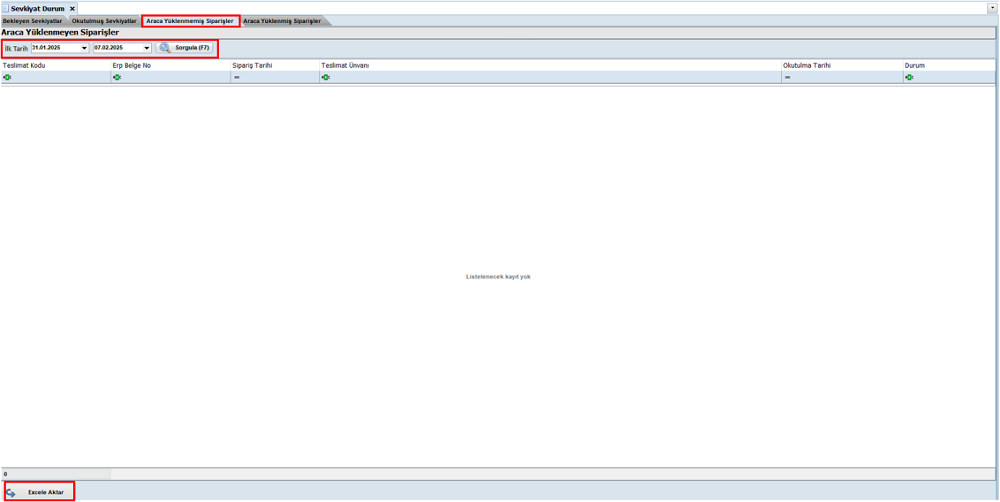Switch to Bekleyen Sevkiyatlar tab
1000x502 pixels.
point(32,21)
